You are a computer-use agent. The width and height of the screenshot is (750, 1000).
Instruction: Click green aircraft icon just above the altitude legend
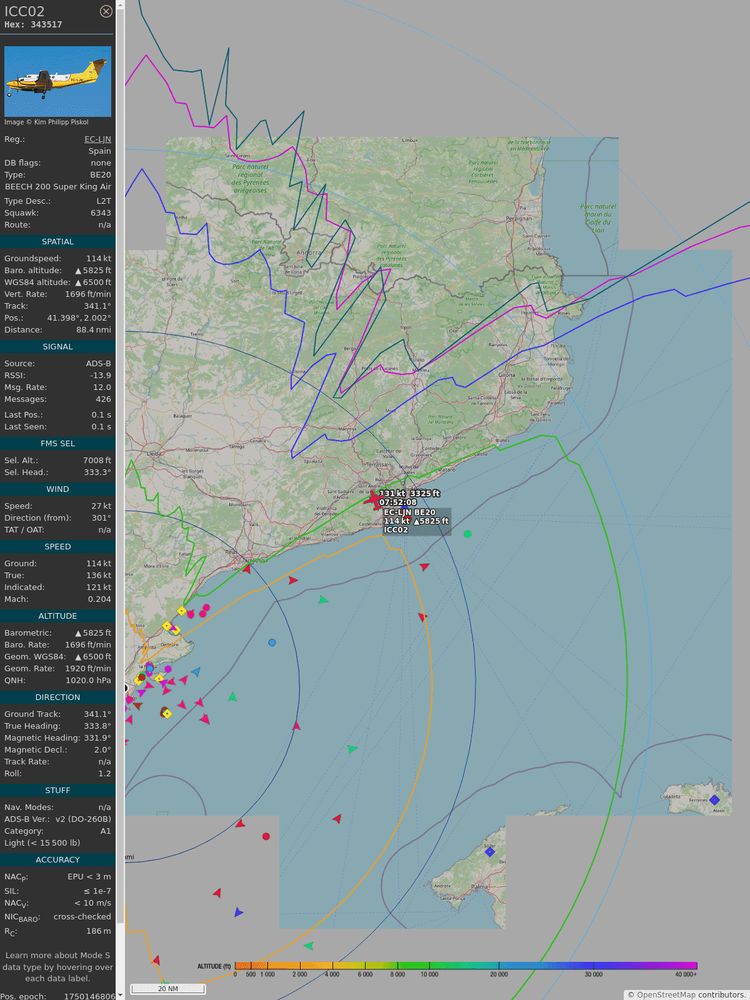tap(309, 946)
